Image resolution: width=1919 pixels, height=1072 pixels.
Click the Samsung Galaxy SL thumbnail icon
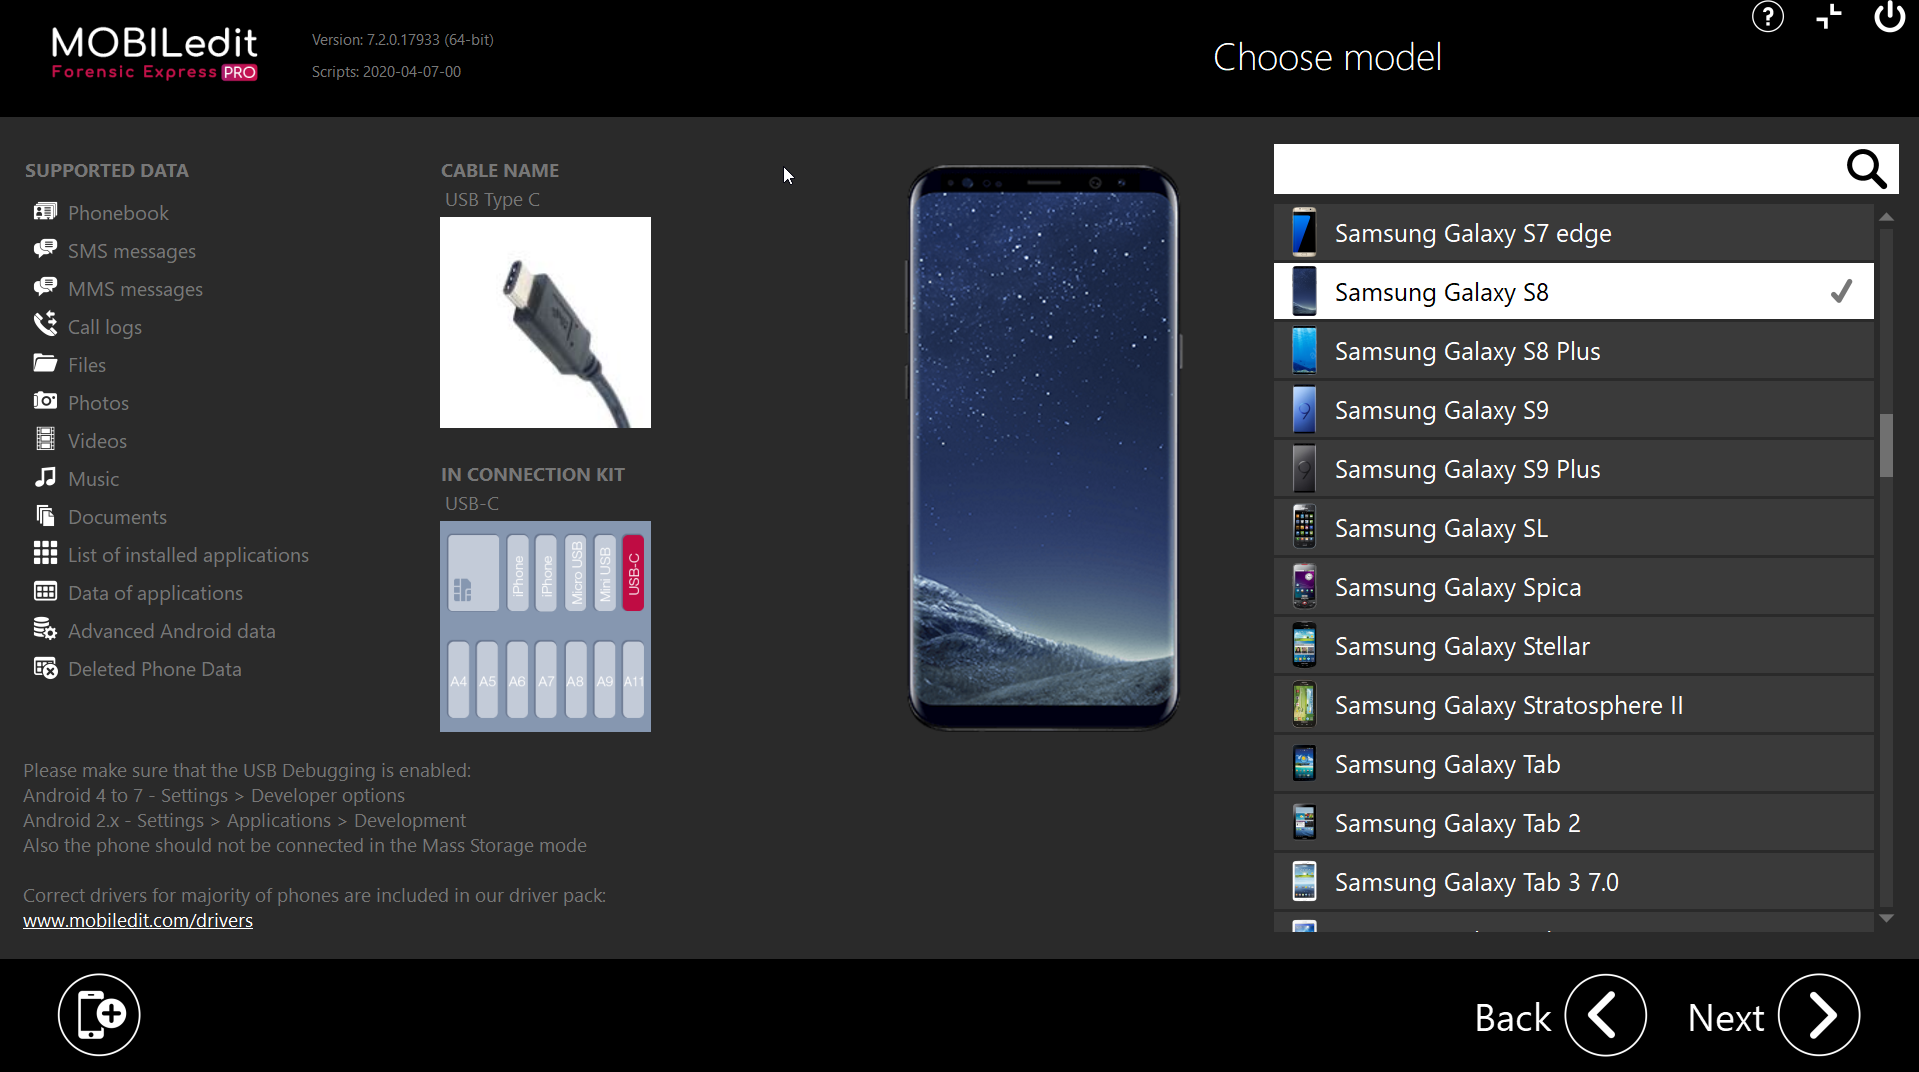[1304, 528]
